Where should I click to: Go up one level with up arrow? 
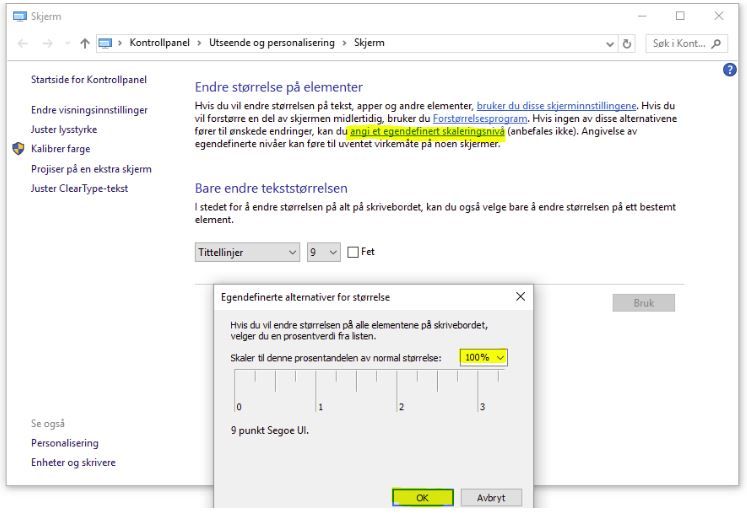[x=85, y=43]
